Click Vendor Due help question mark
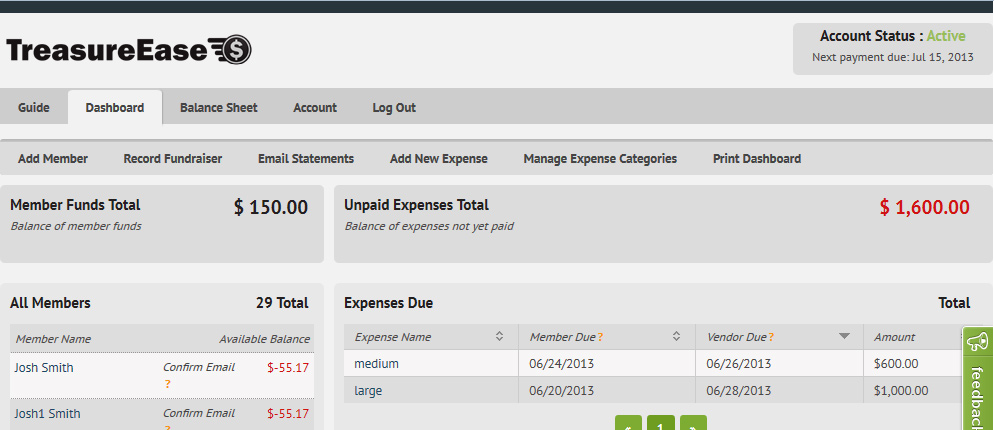Viewport: 994px width, 430px height. 771,338
